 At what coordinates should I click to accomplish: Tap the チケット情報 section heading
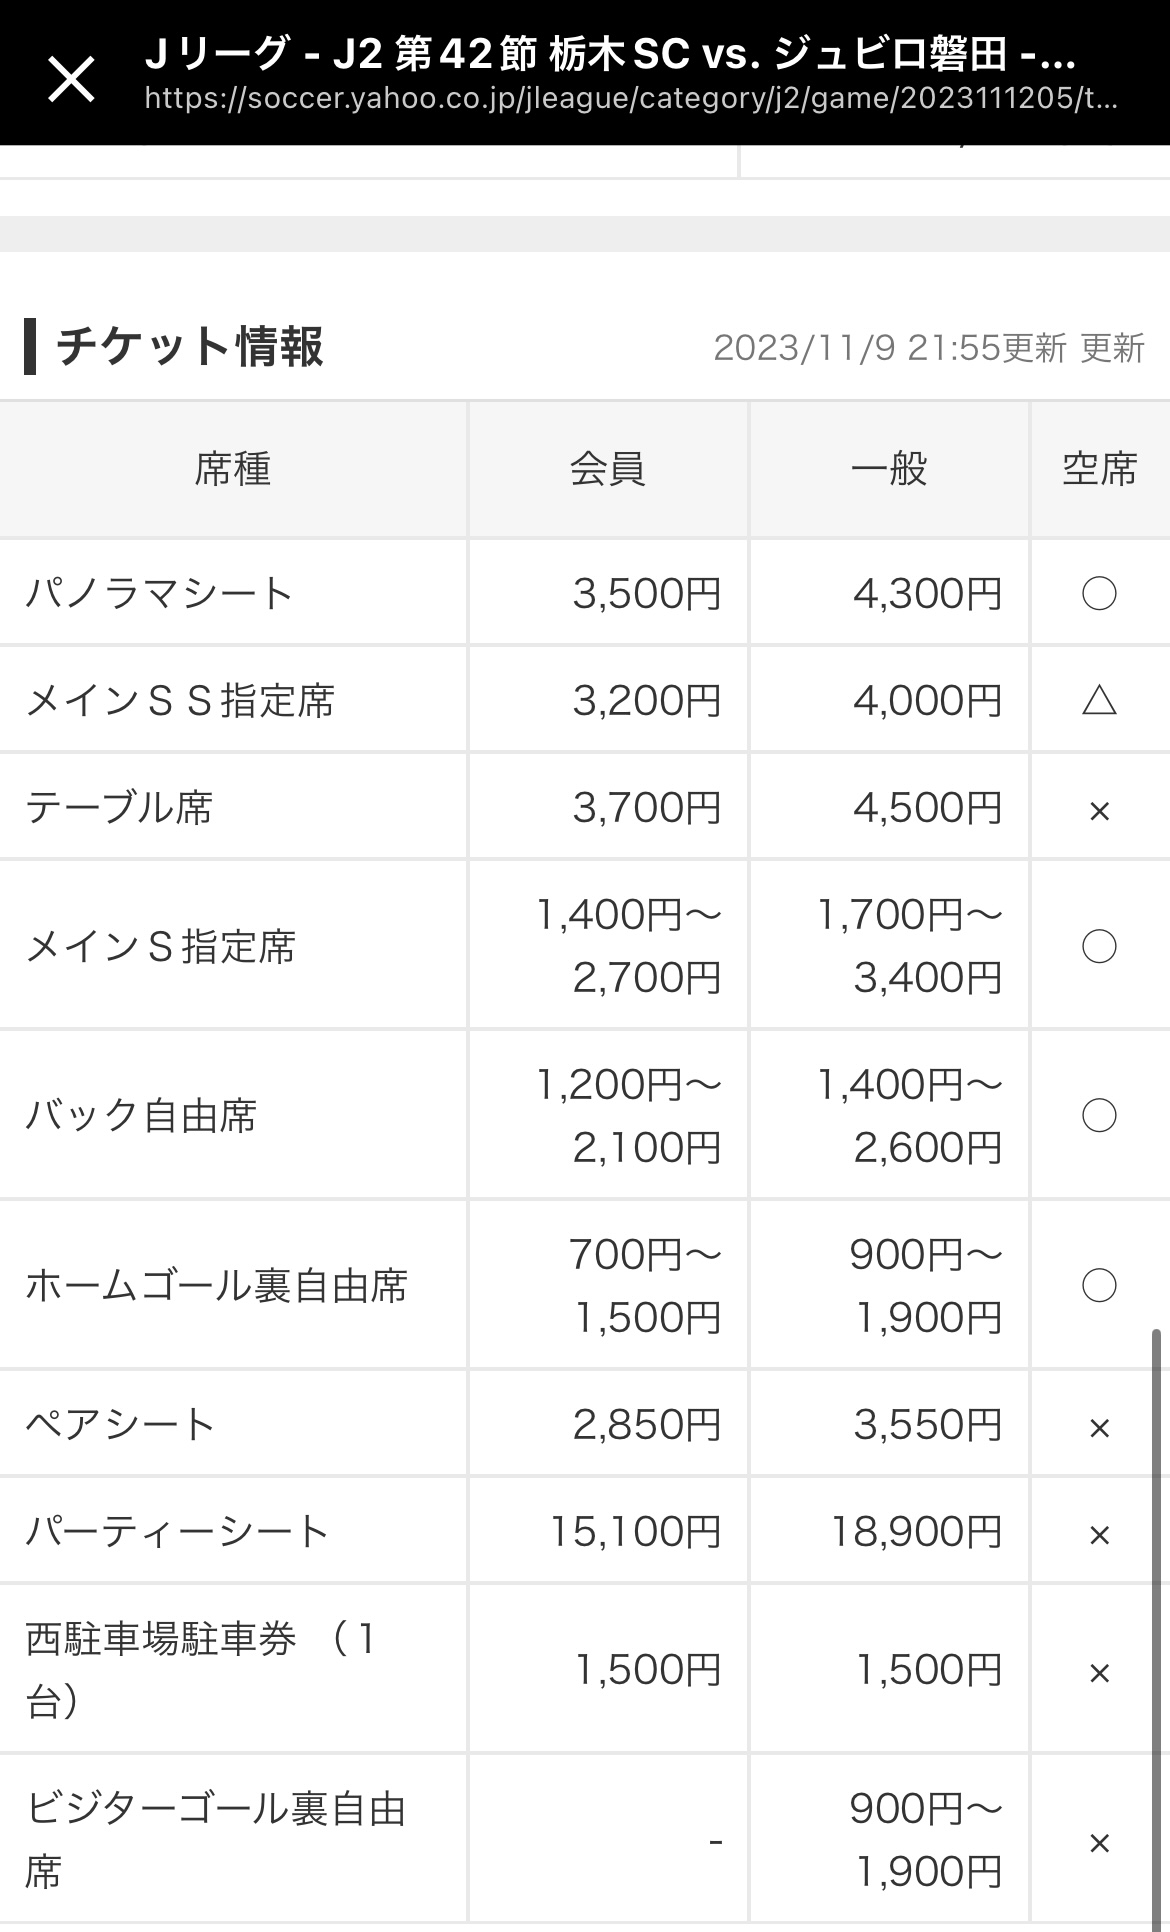(190, 347)
